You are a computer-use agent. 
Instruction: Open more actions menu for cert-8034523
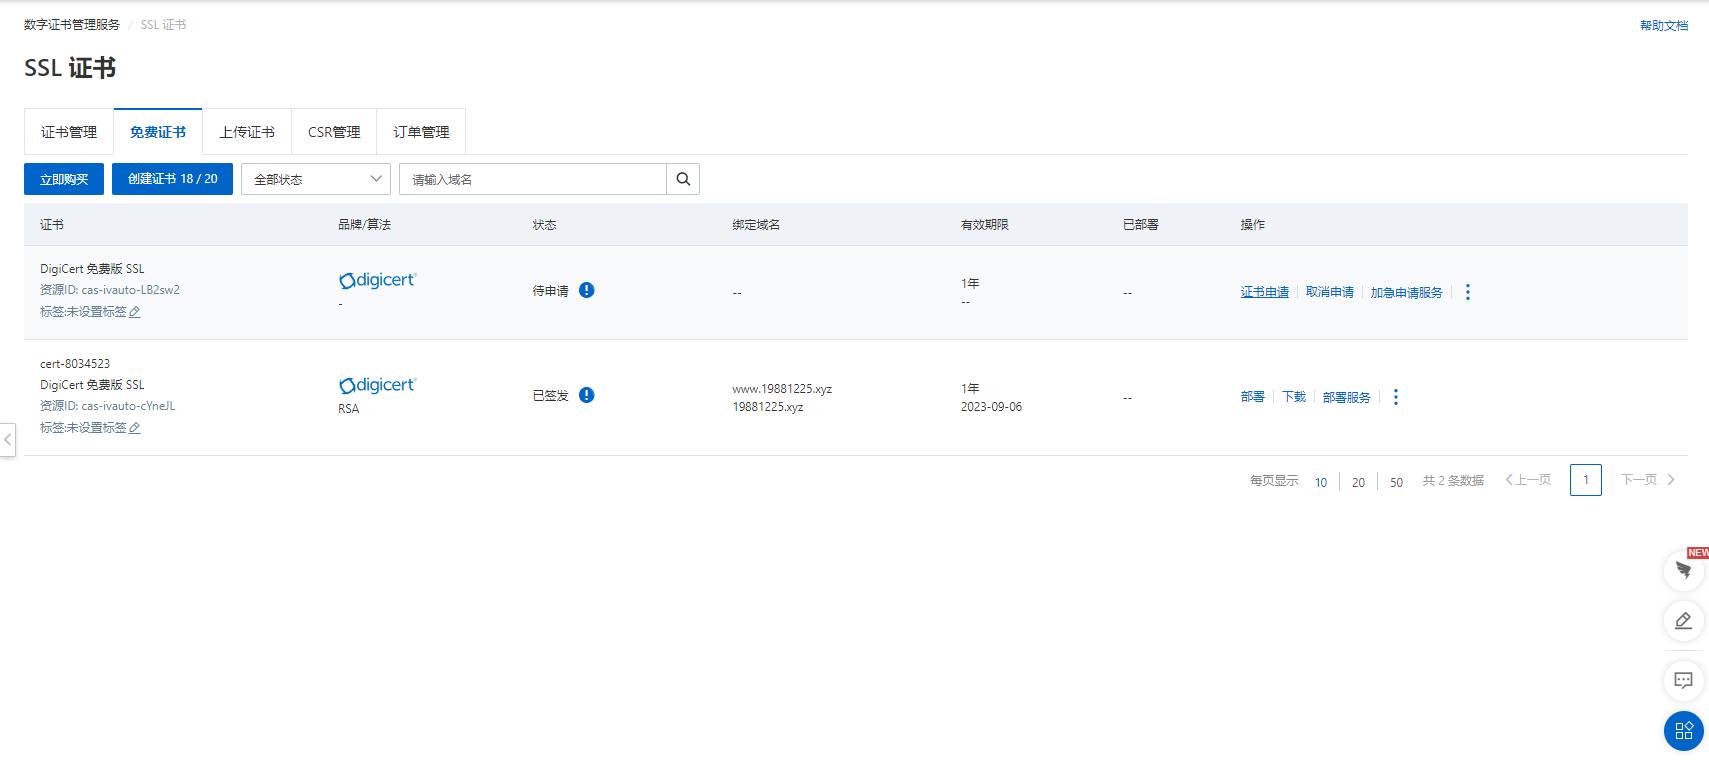click(1395, 397)
